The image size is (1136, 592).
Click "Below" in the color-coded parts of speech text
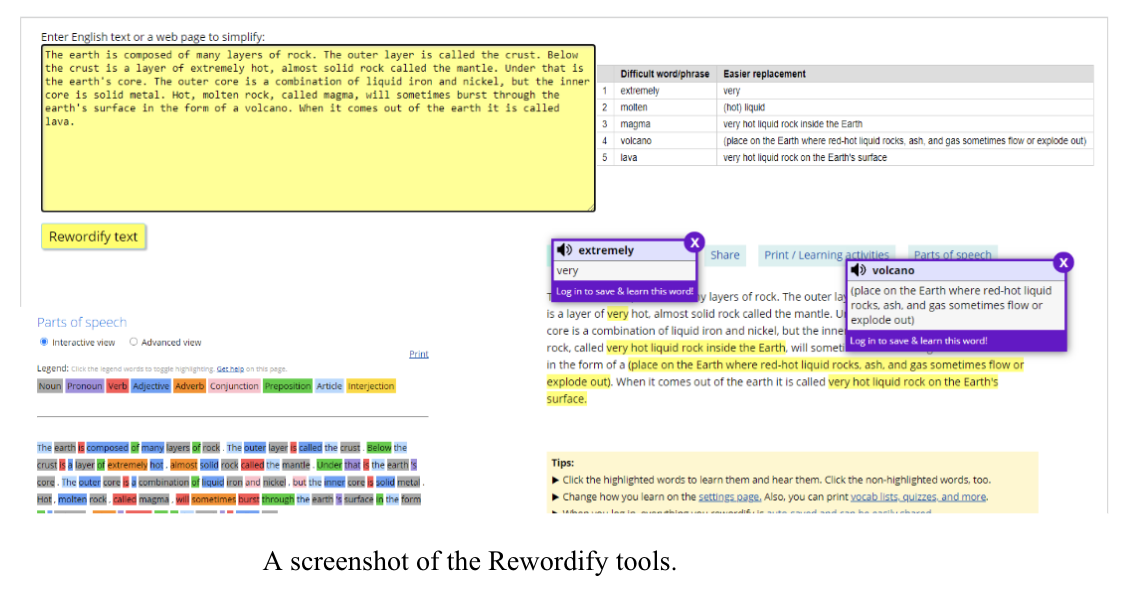click(379, 448)
